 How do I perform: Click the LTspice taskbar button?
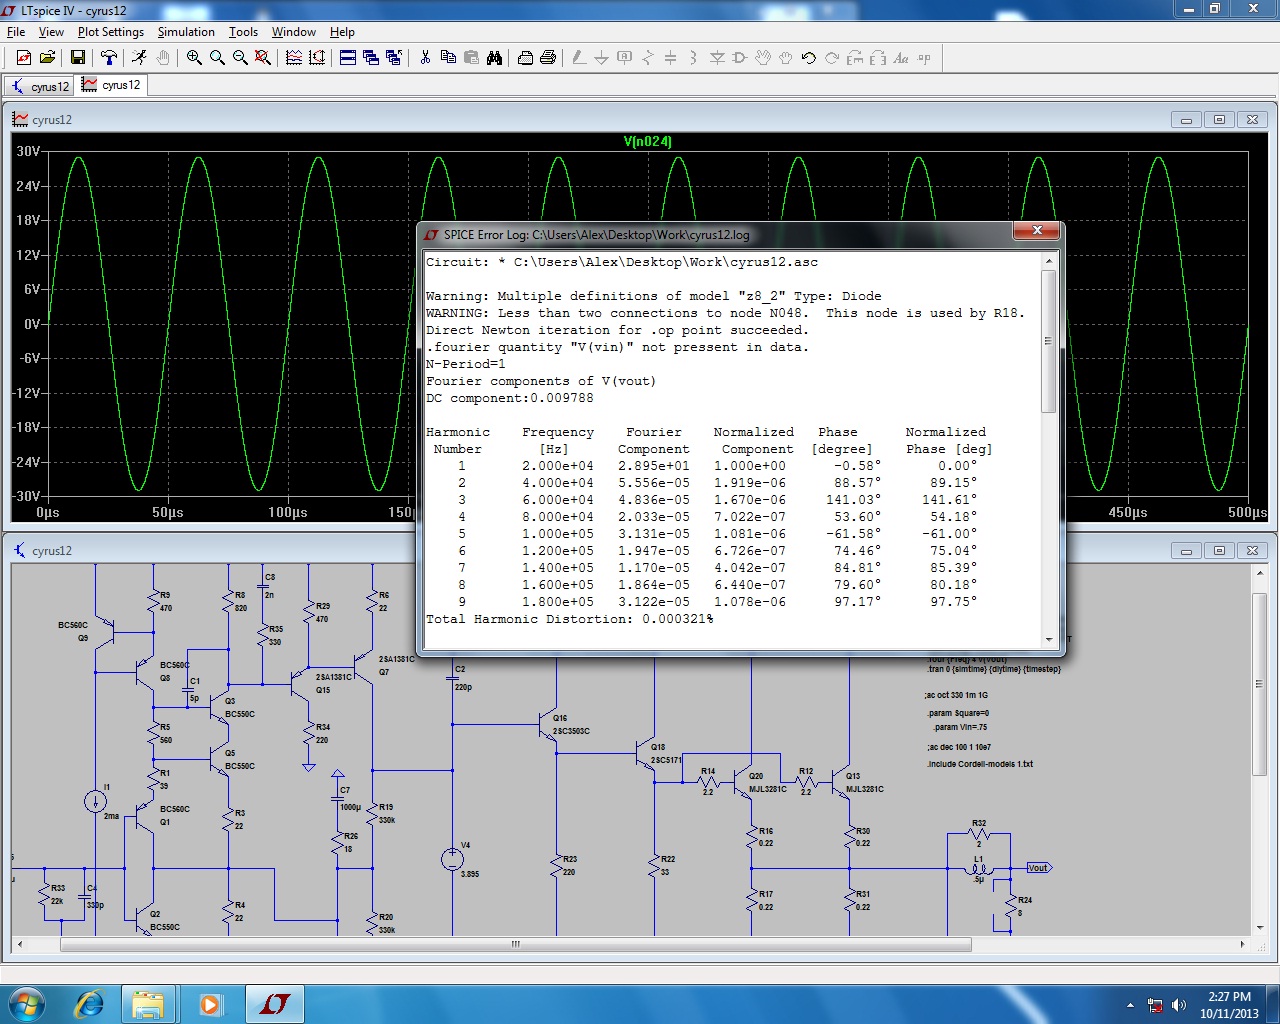[x=274, y=1004]
